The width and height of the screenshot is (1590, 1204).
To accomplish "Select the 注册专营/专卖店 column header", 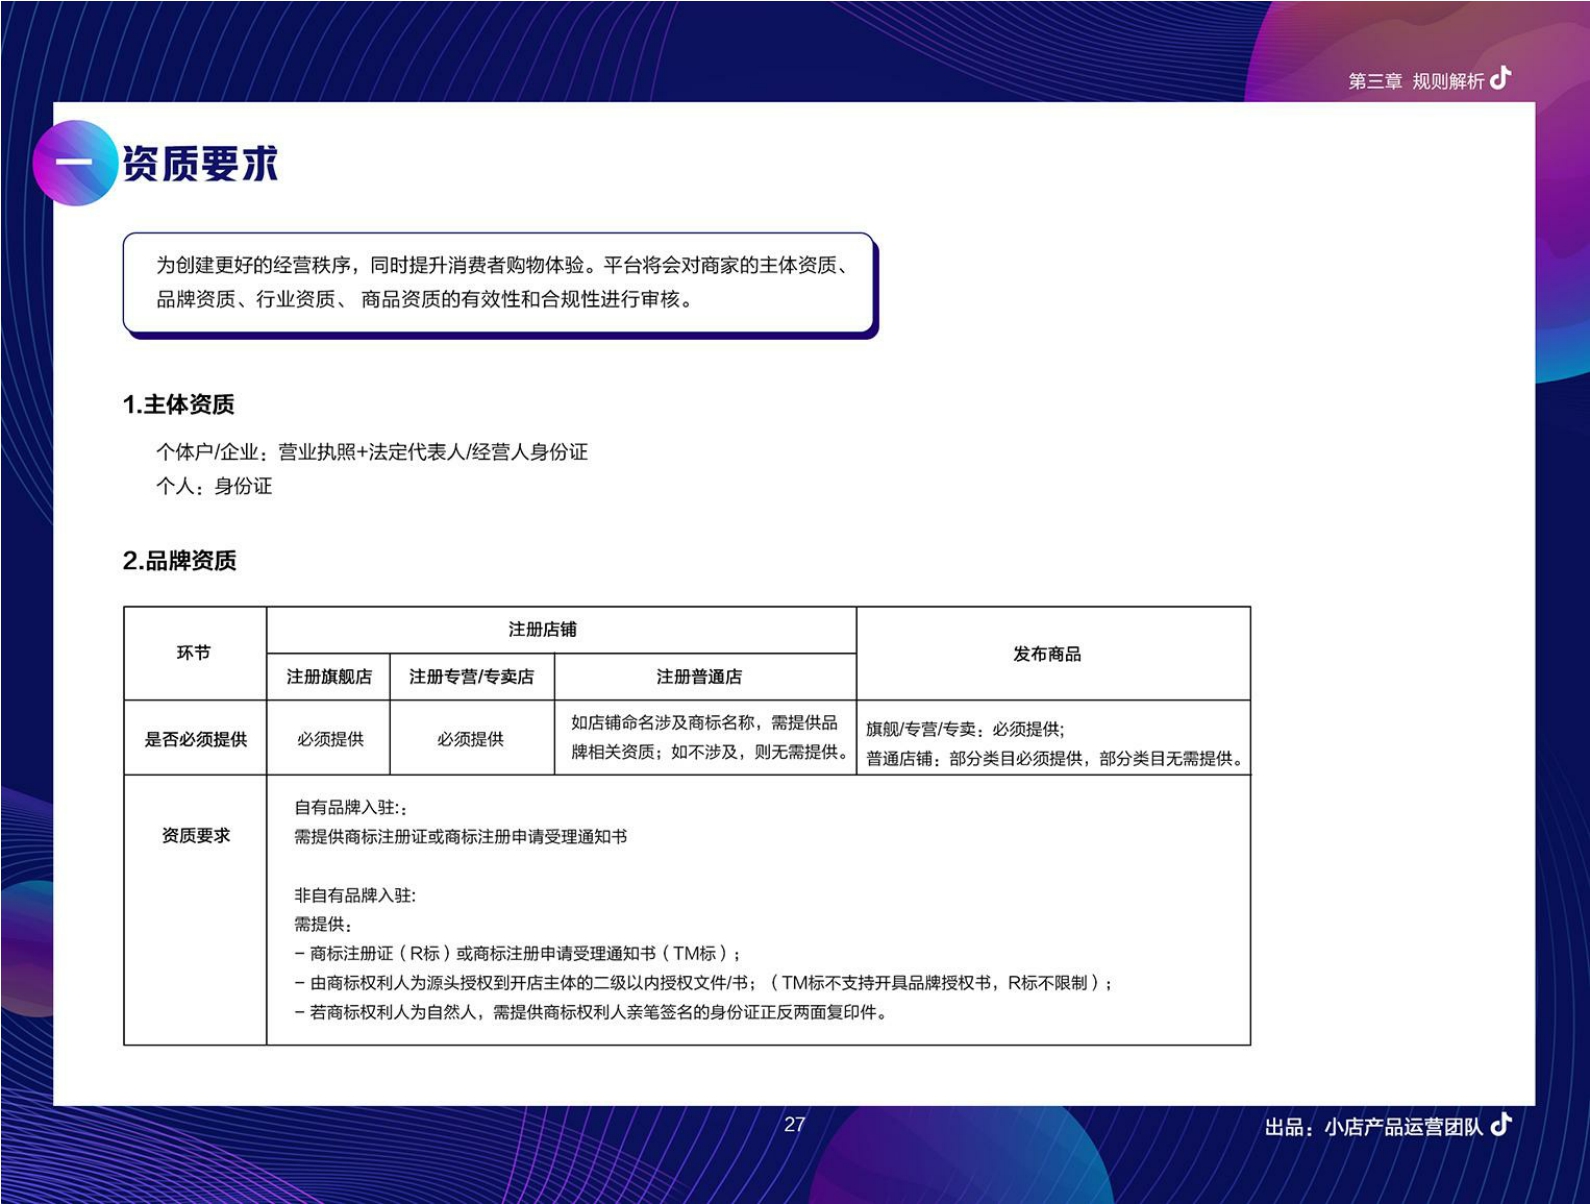I will pos(471,677).
